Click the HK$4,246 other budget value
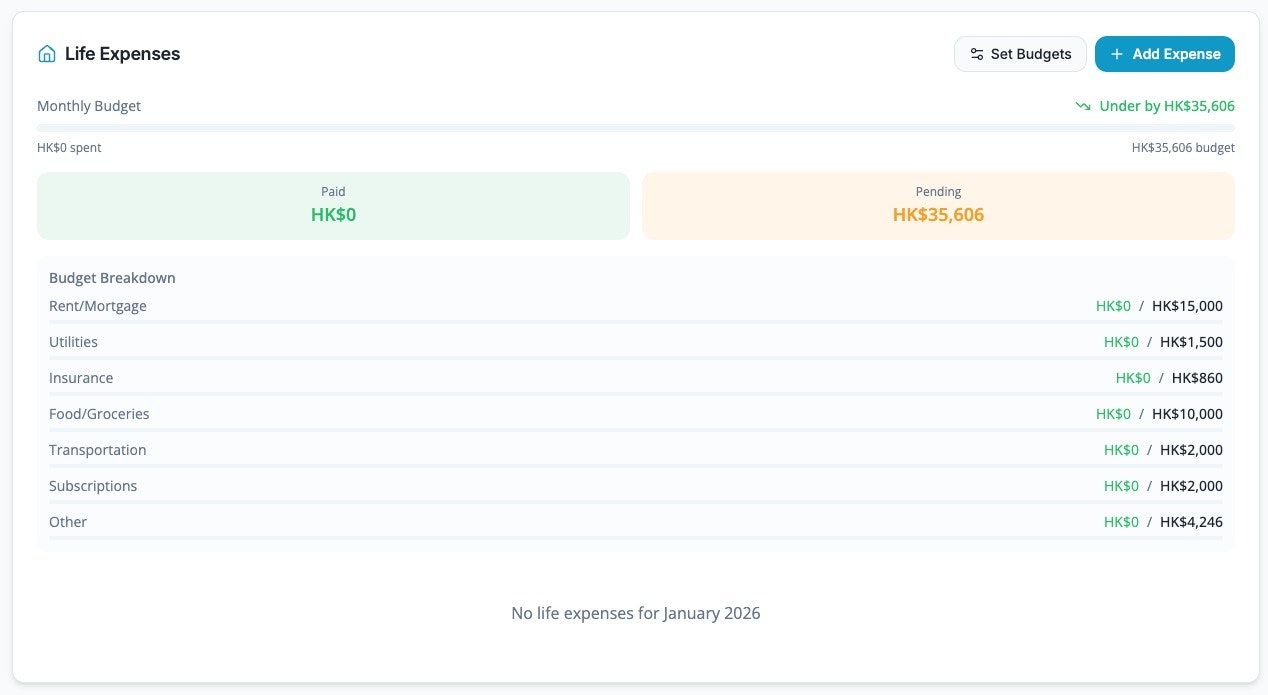The image size is (1268, 695). pyautogui.click(x=1191, y=522)
